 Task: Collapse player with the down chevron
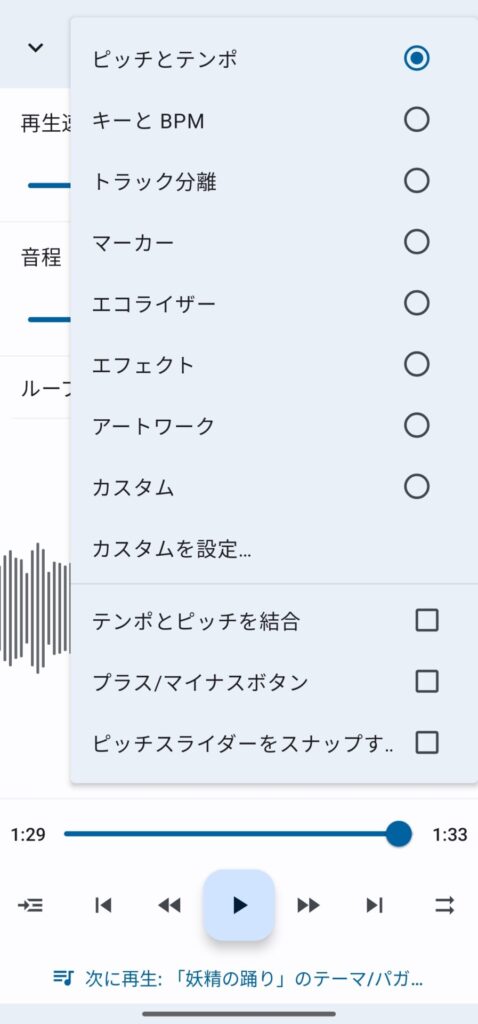pos(35,47)
